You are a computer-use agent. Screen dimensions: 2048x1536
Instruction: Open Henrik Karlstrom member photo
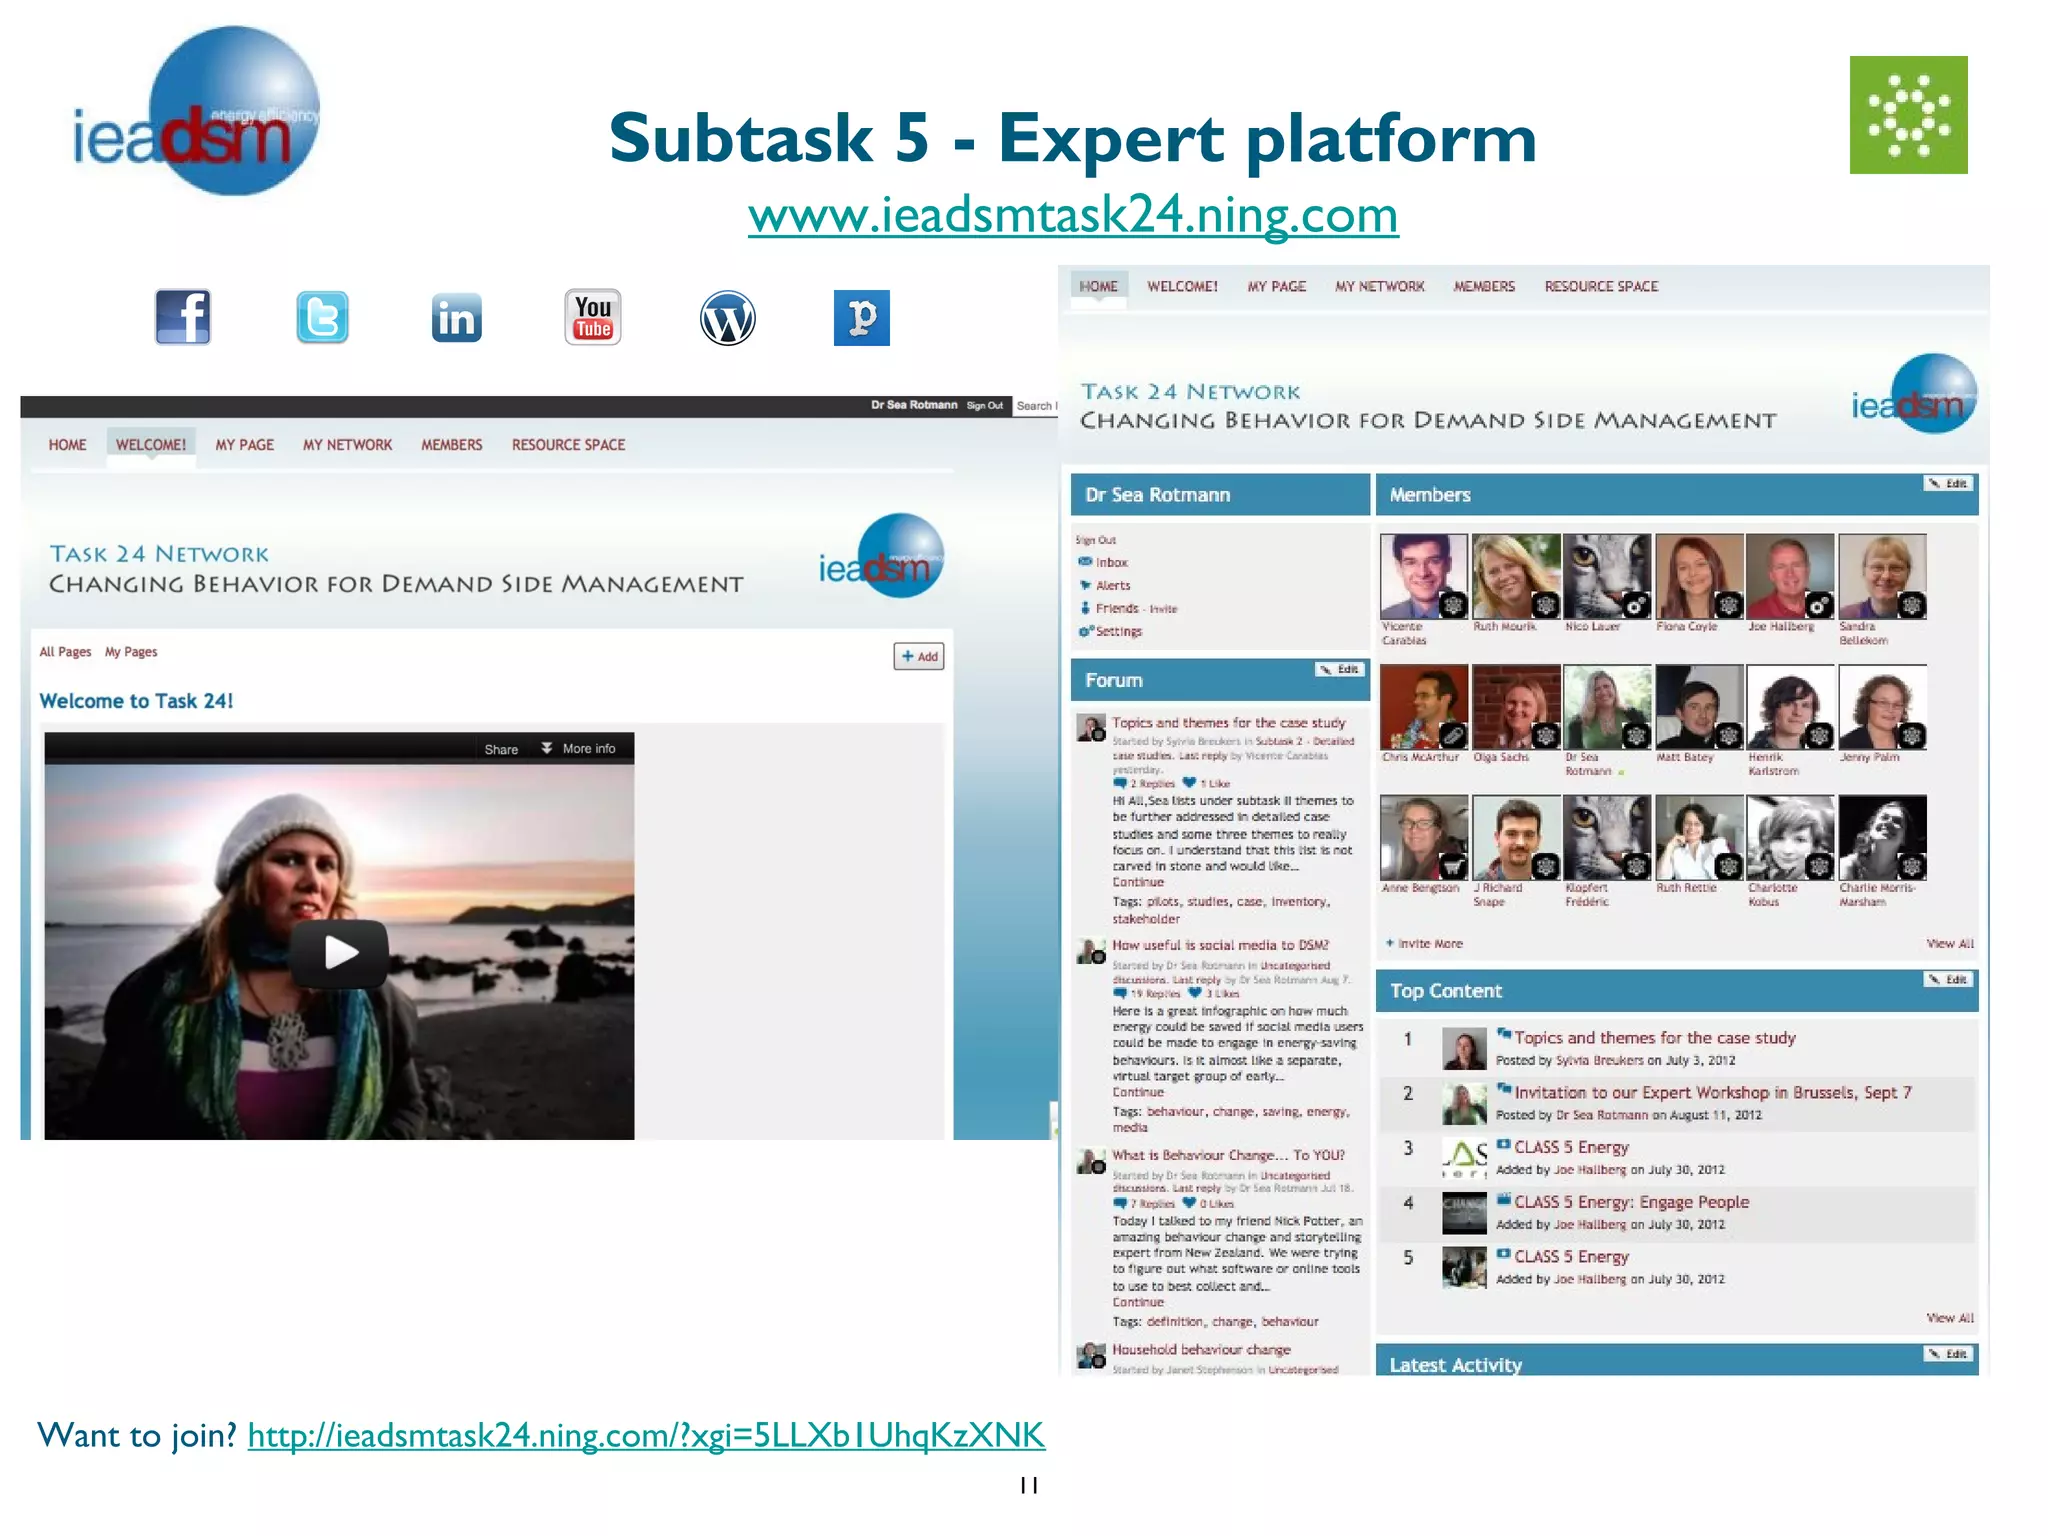[1791, 707]
